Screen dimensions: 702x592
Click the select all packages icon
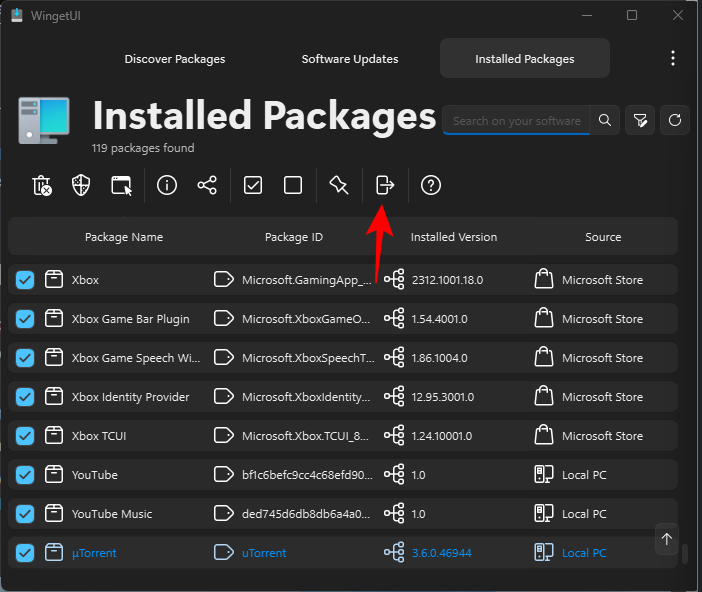(x=253, y=185)
